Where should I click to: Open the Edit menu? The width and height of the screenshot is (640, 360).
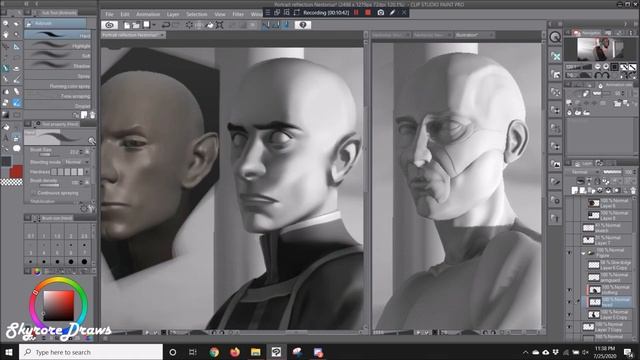124,14
